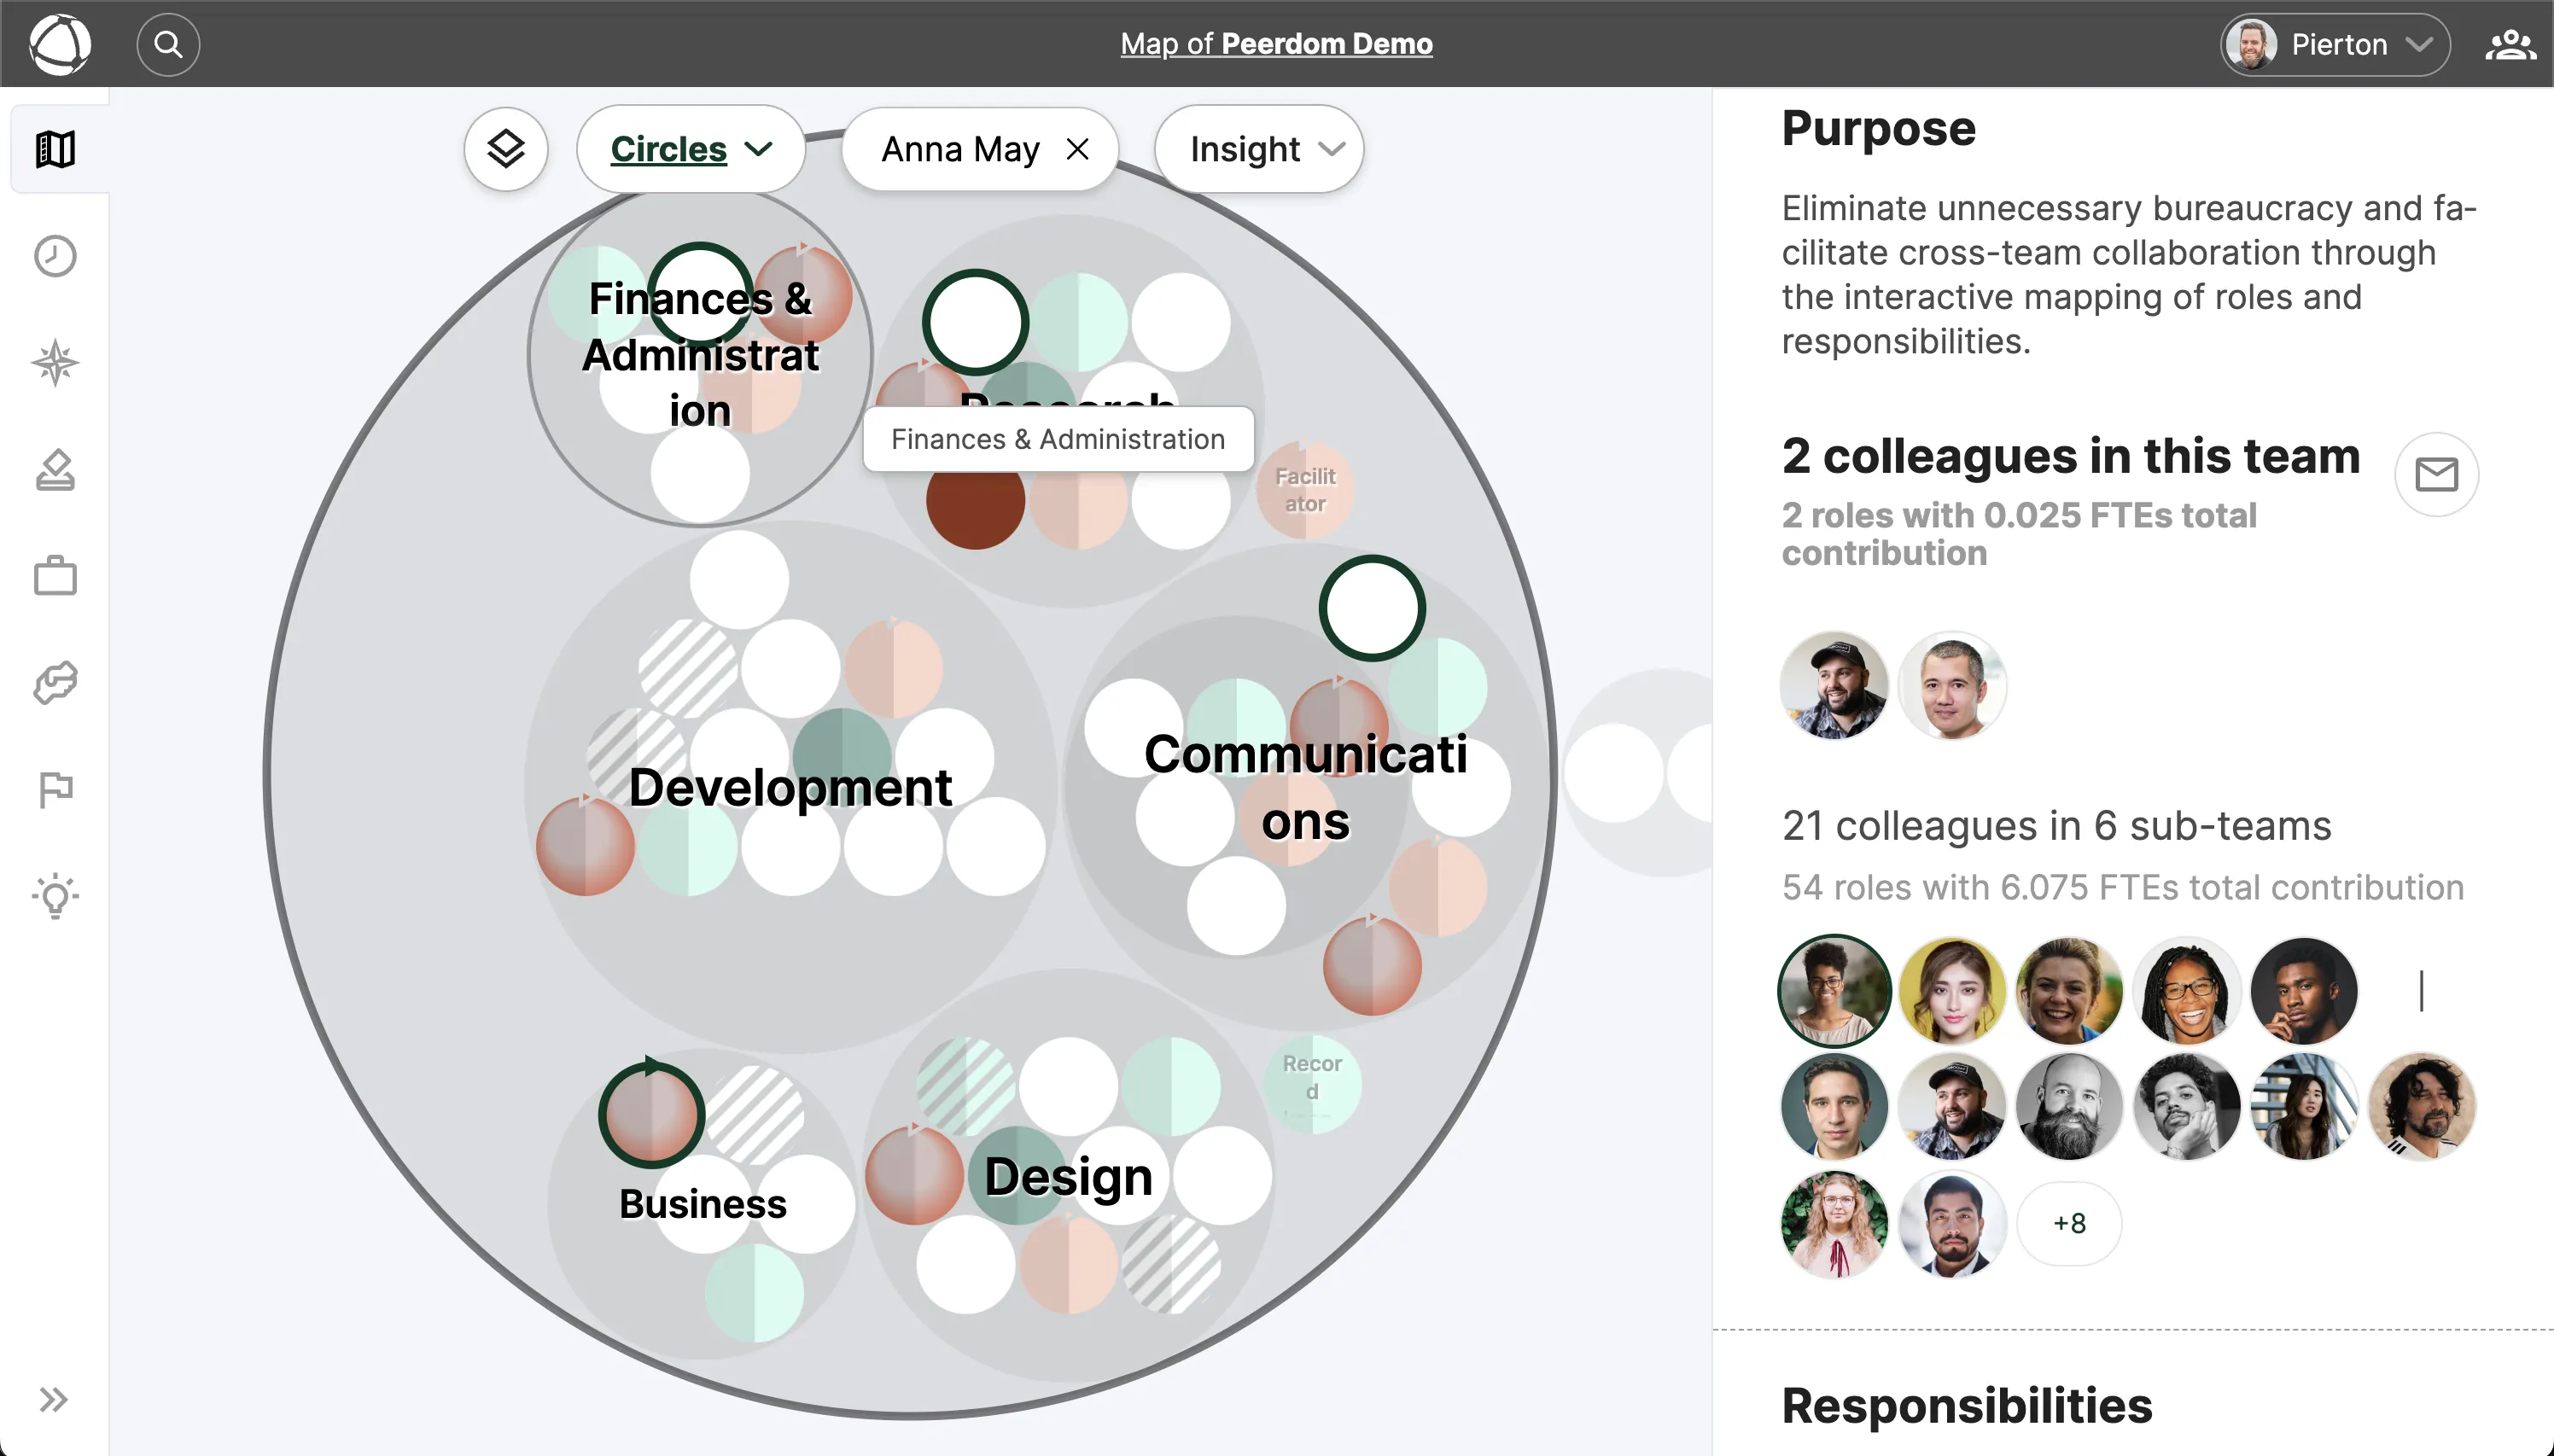Click the Finances & Administration circle
This screenshot has height=1456, width=2554.
(x=702, y=351)
